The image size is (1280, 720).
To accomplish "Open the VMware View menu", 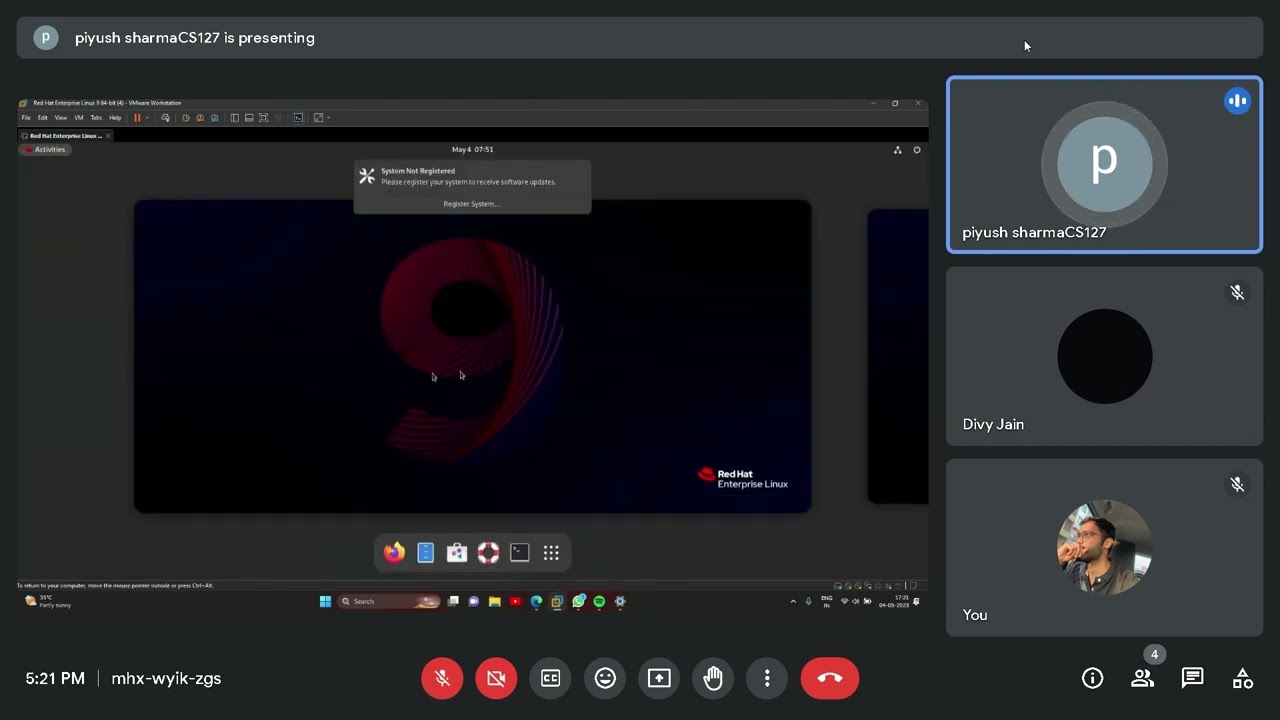I will pyautogui.click(x=61, y=117).
